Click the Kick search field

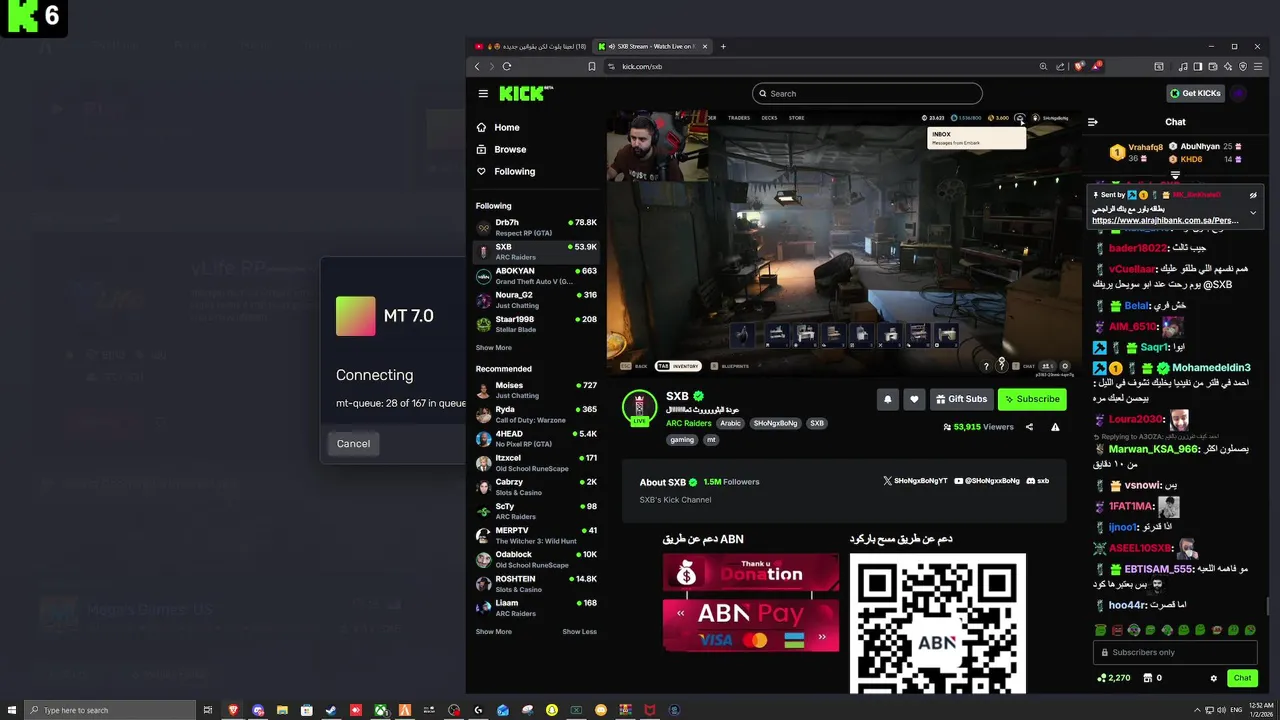[867, 93]
